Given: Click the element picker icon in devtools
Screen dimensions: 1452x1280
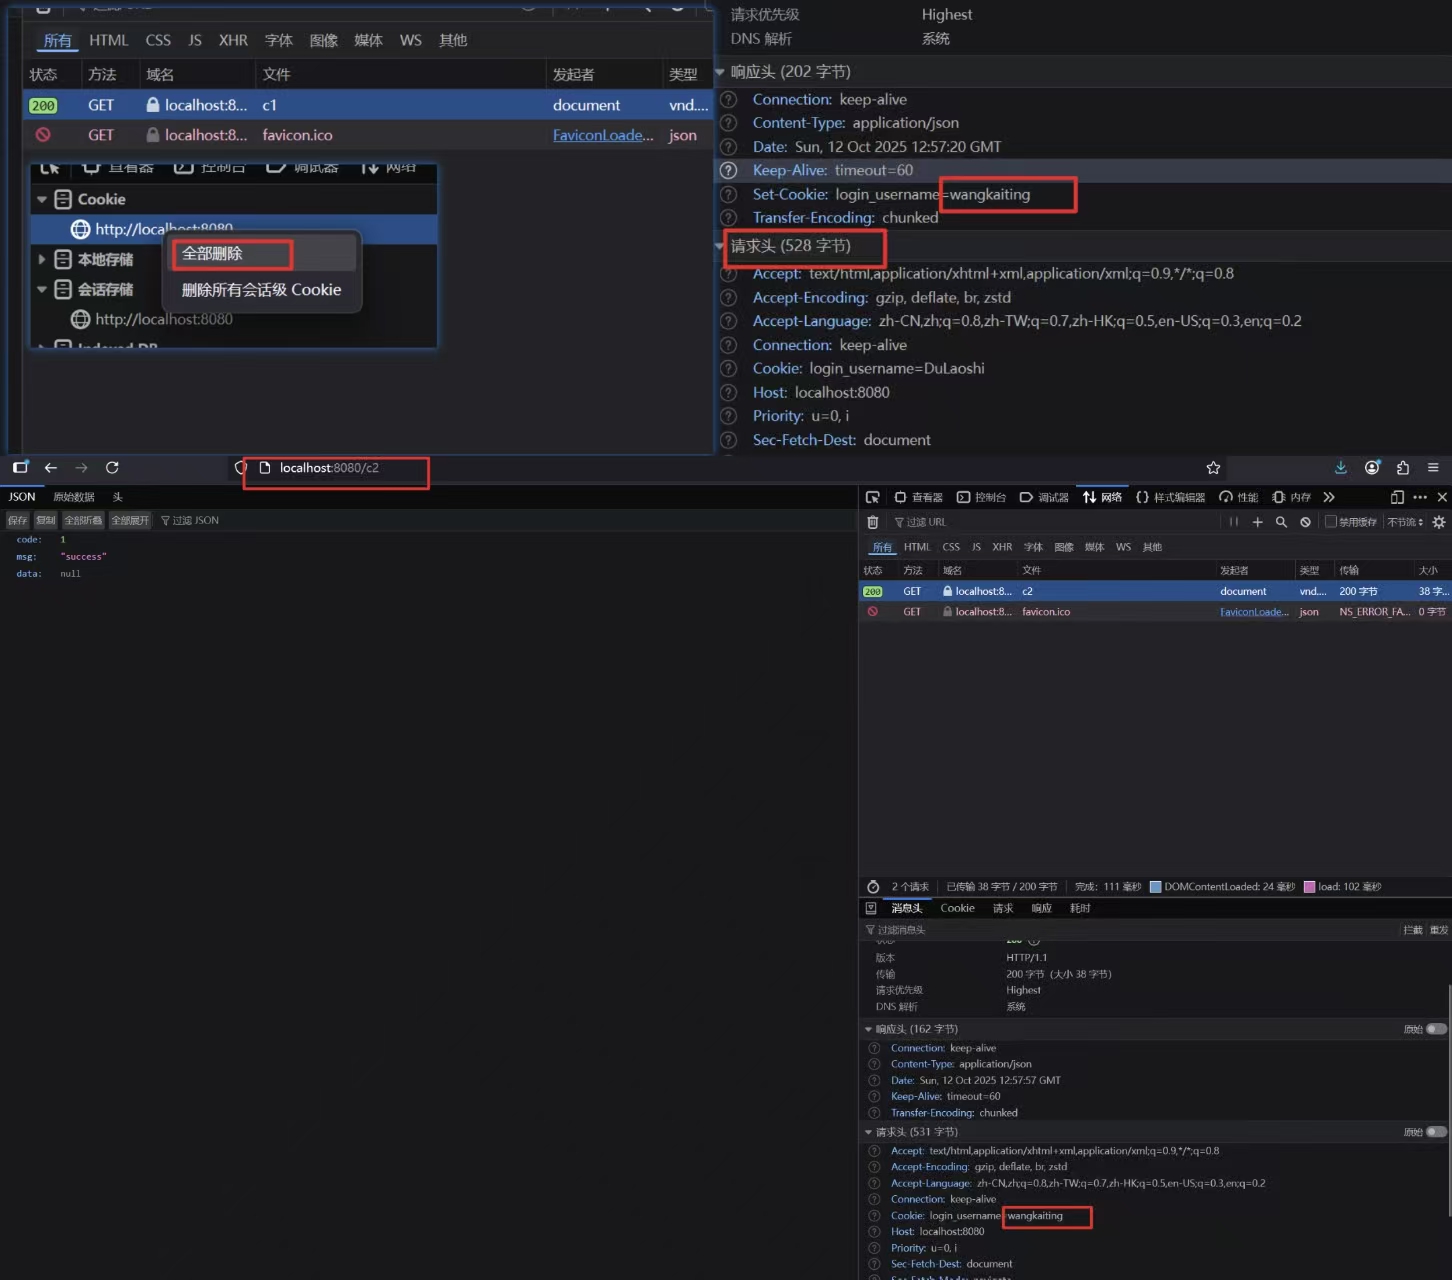Looking at the screenshot, I should [x=872, y=497].
